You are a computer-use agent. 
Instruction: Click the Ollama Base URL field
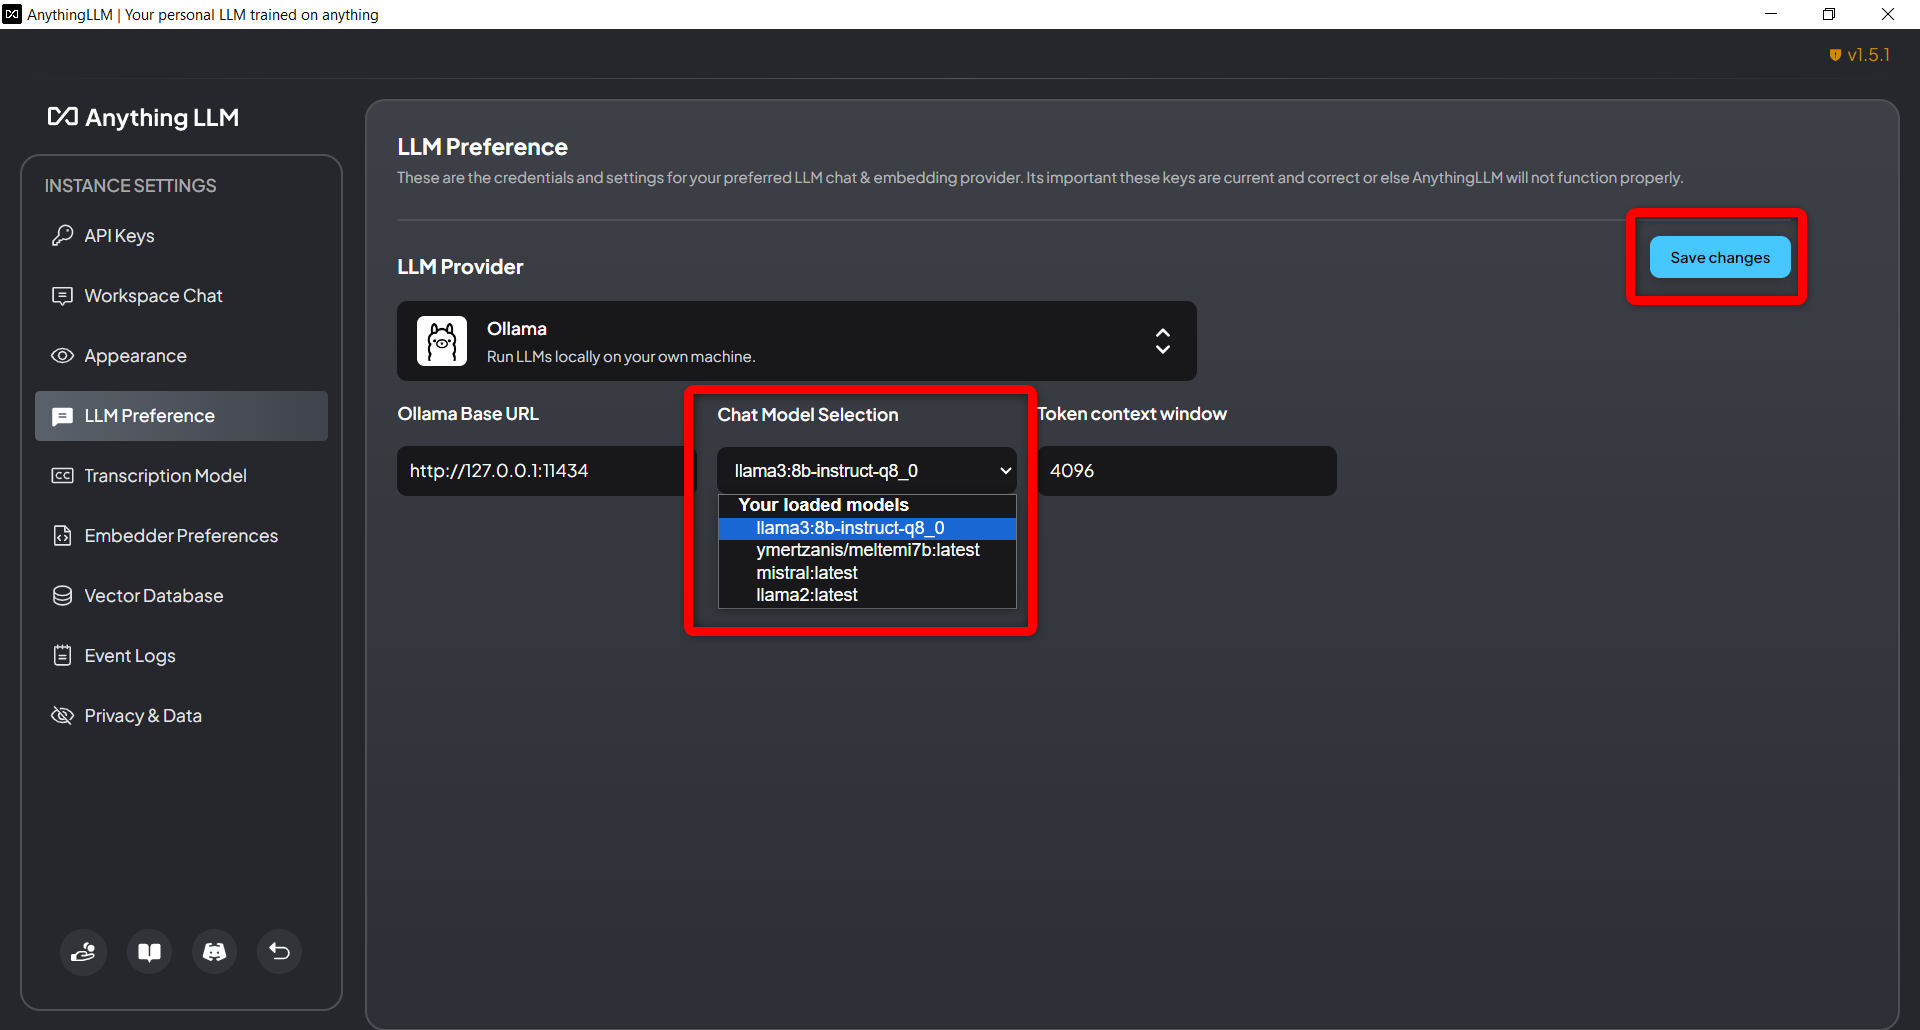click(540, 471)
